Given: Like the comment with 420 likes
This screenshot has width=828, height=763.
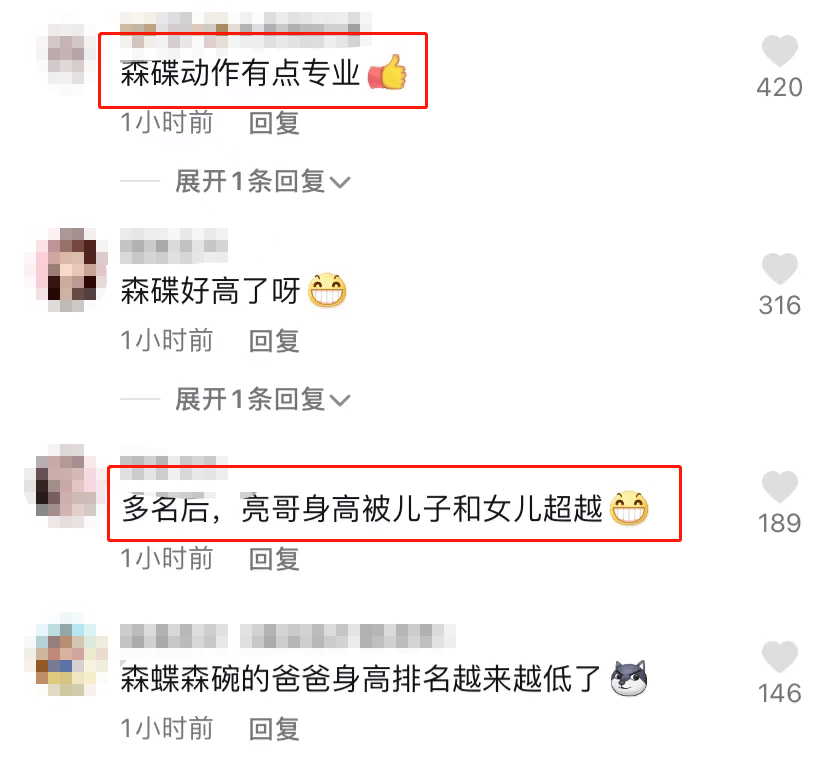Looking at the screenshot, I should pyautogui.click(x=779, y=51).
